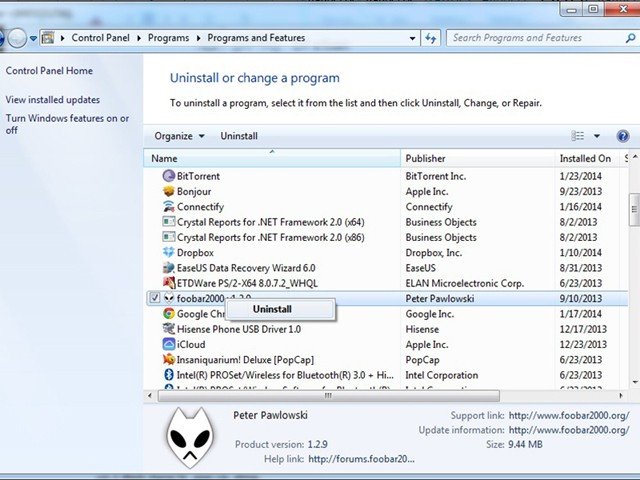The width and height of the screenshot is (640, 480).
Task: Open View installed updates link
Action: [x=53, y=100]
